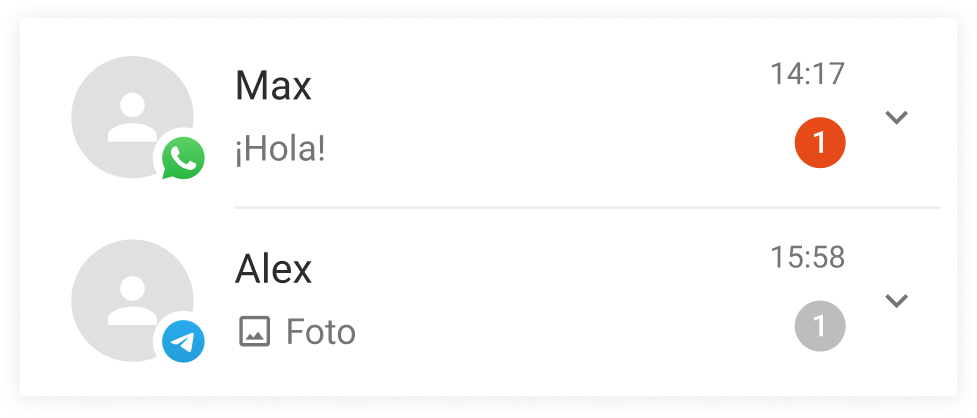Click the photo icon beside Foto
The height and width of the screenshot is (418, 977).
(254, 331)
